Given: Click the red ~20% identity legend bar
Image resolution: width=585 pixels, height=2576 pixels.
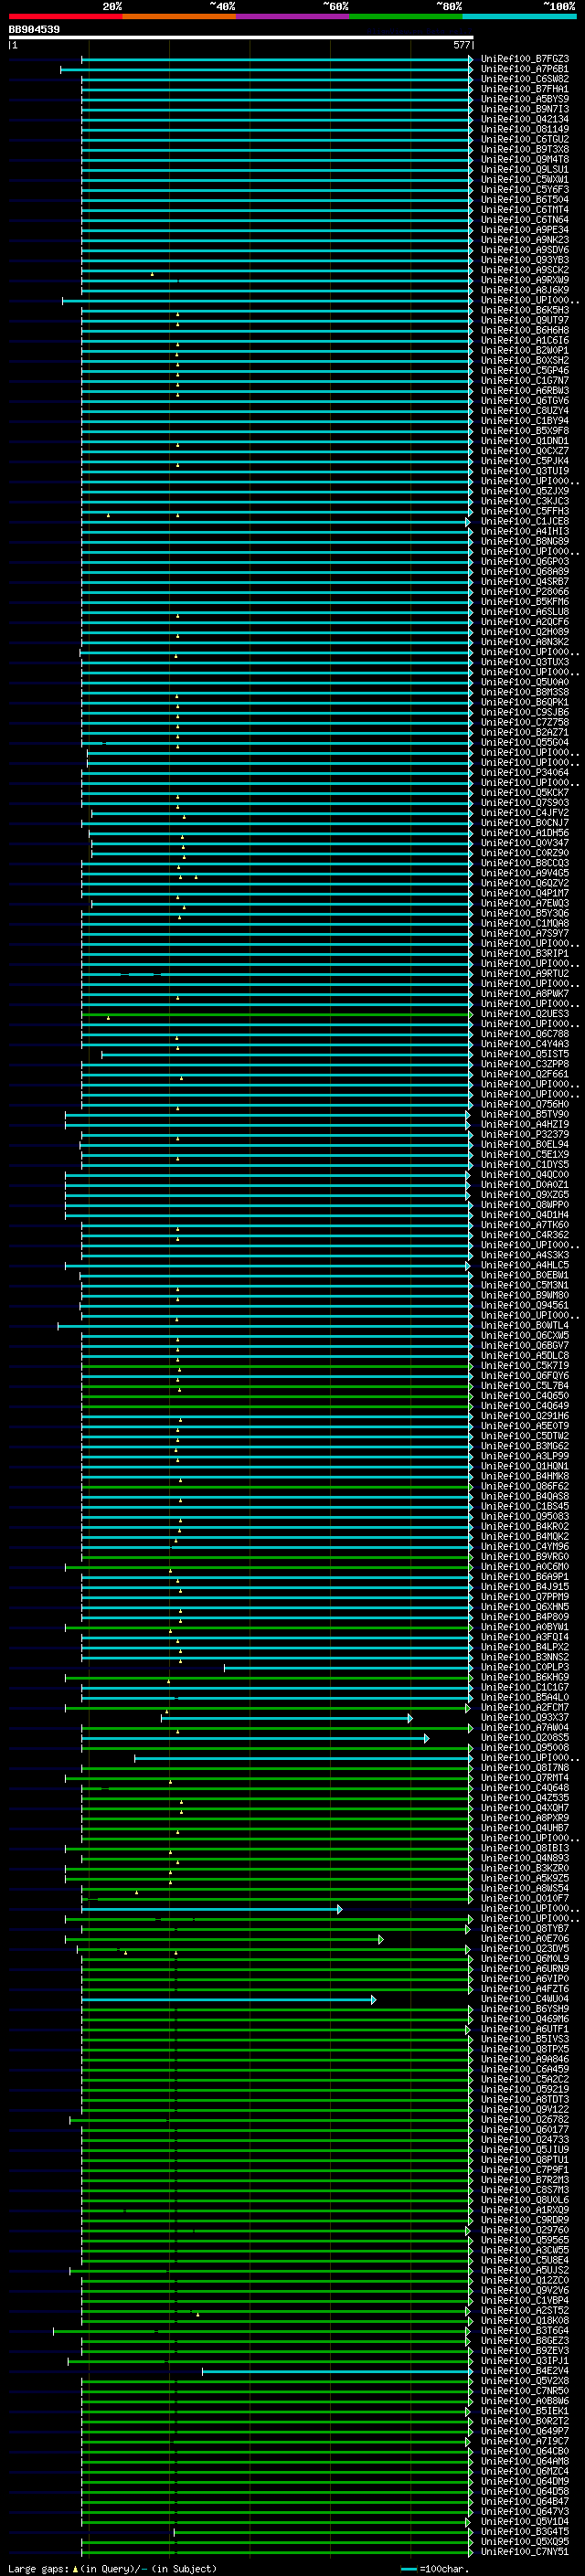Looking at the screenshot, I should click(x=65, y=16).
